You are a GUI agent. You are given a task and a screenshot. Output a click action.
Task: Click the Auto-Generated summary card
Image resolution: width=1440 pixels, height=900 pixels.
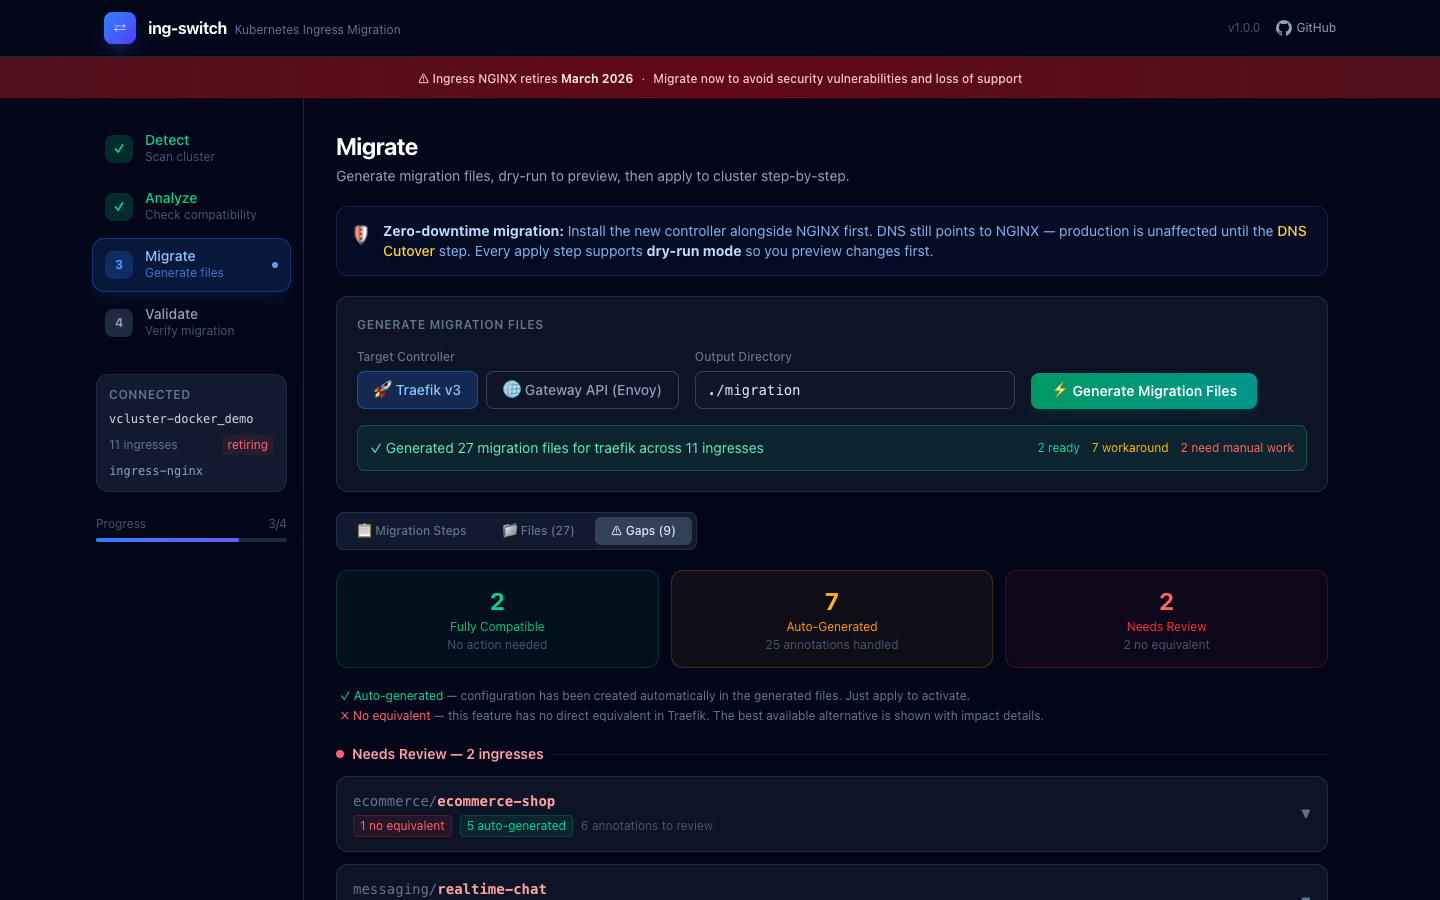point(832,619)
